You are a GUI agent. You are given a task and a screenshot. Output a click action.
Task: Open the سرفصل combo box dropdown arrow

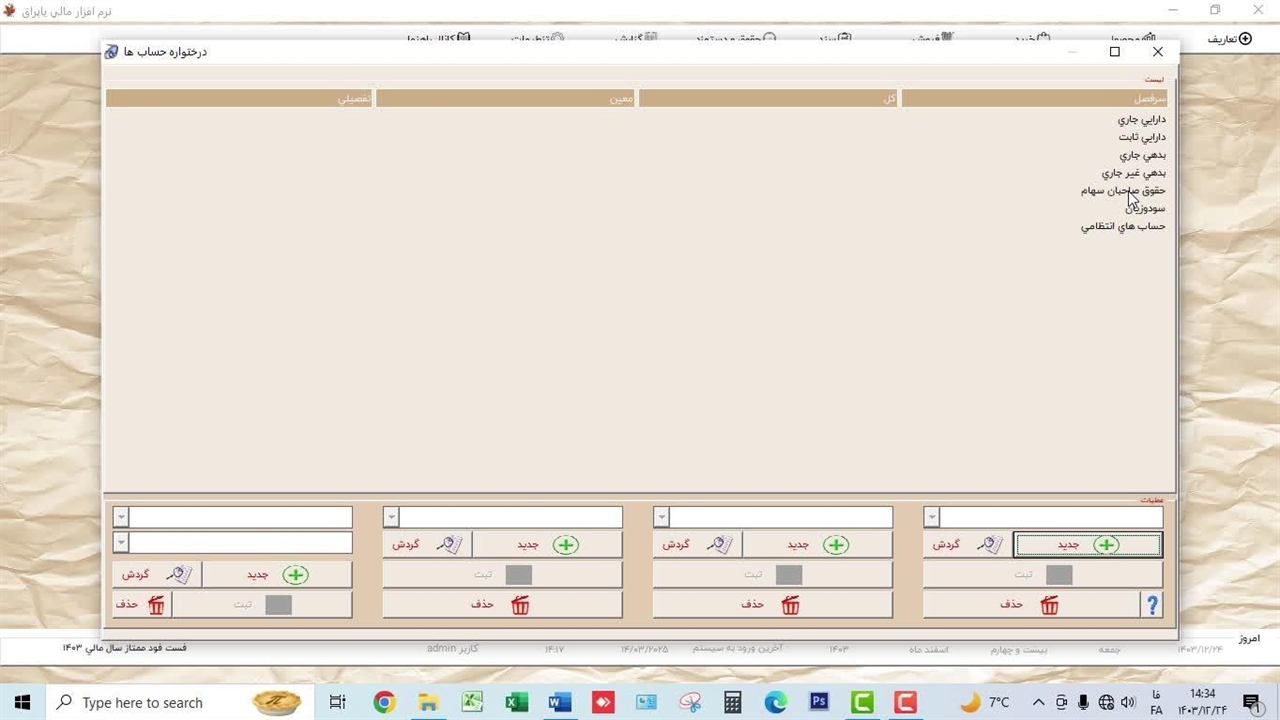tap(931, 517)
